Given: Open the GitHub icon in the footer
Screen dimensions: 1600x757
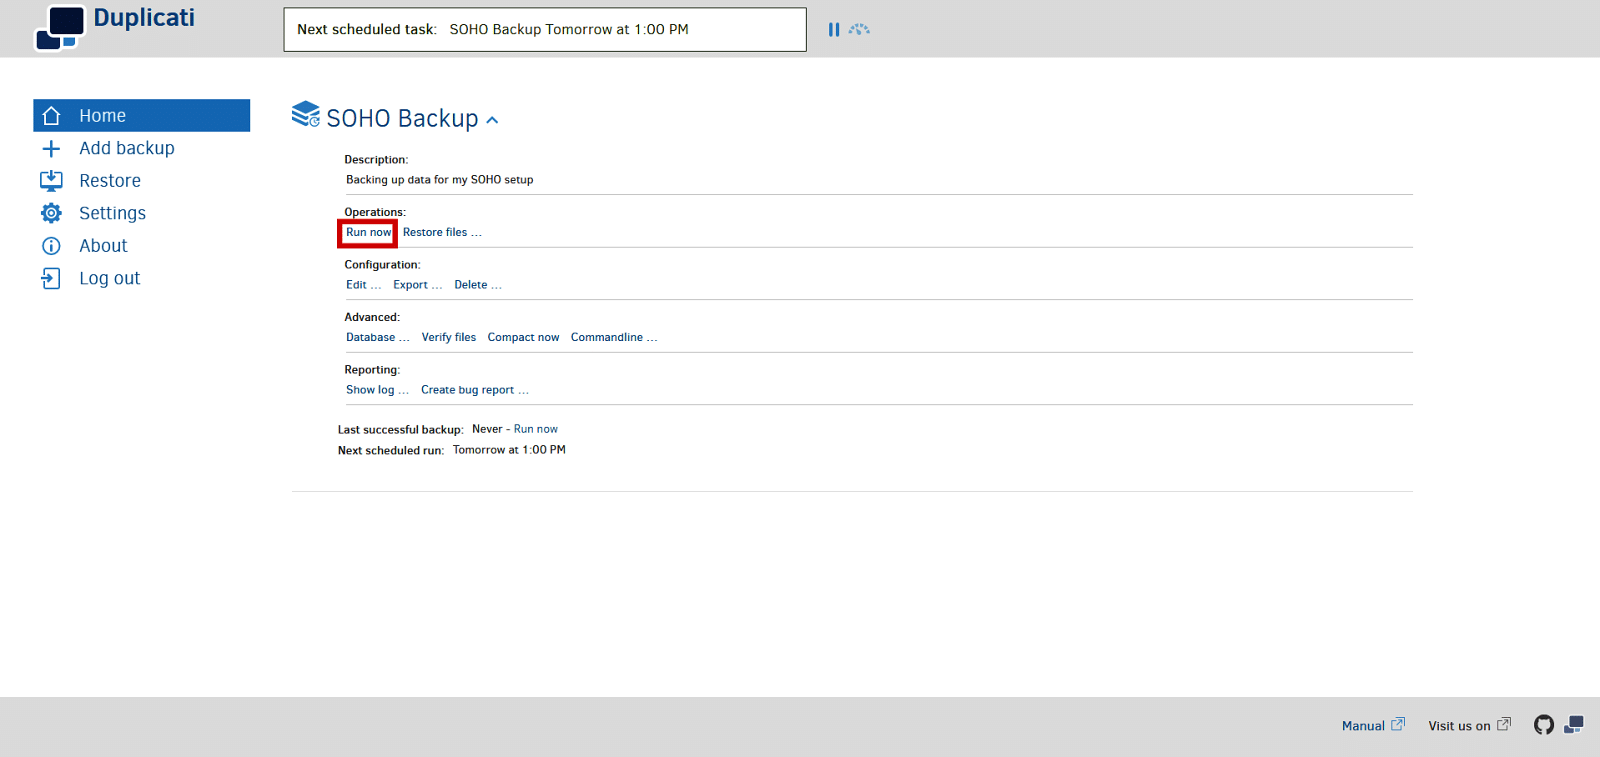Looking at the screenshot, I should [x=1543, y=725].
